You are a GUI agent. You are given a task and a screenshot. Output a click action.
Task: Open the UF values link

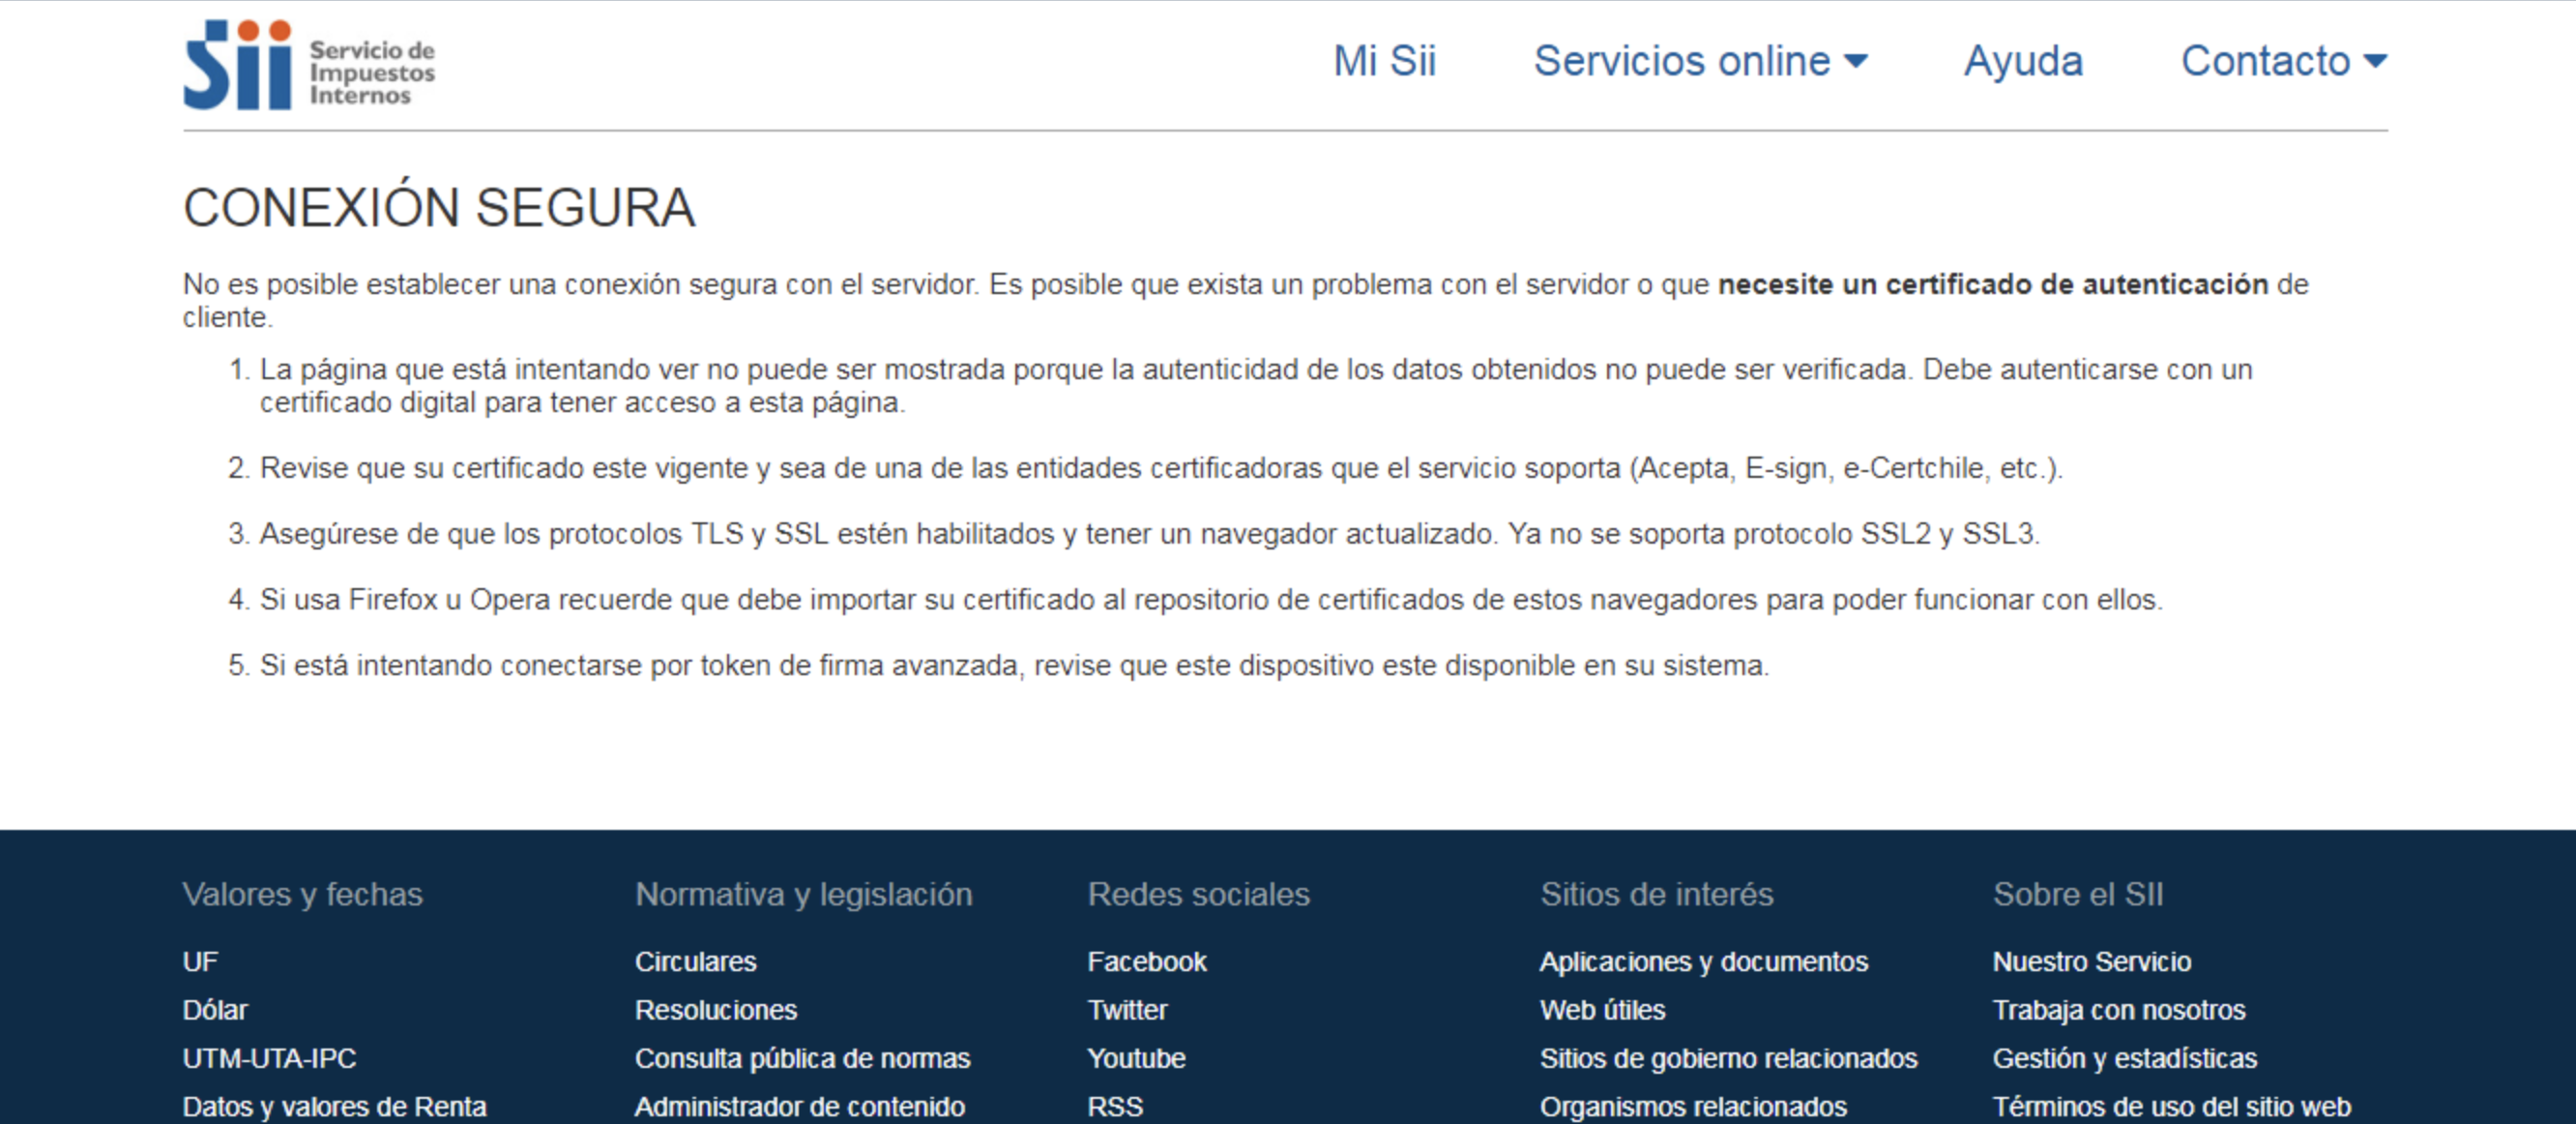click(200, 961)
